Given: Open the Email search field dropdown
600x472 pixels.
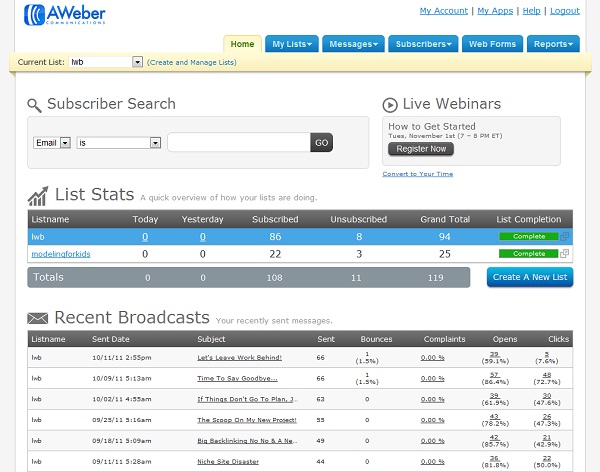Looking at the screenshot, I should click(x=65, y=143).
